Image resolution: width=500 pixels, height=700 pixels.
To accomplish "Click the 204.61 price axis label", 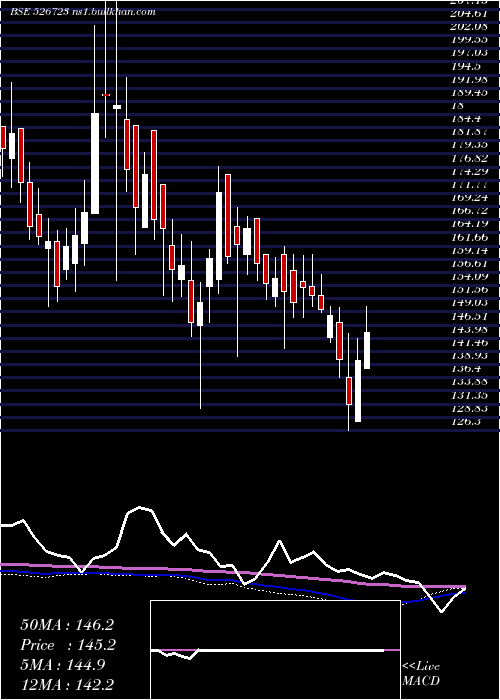I will pyautogui.click(x=468, y=13).
